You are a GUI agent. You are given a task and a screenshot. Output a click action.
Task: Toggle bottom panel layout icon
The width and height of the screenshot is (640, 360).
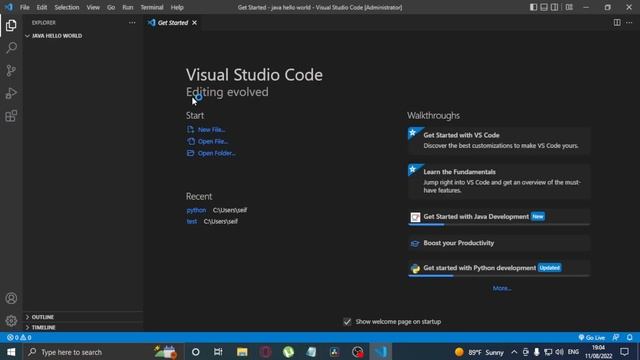point(544,7)
